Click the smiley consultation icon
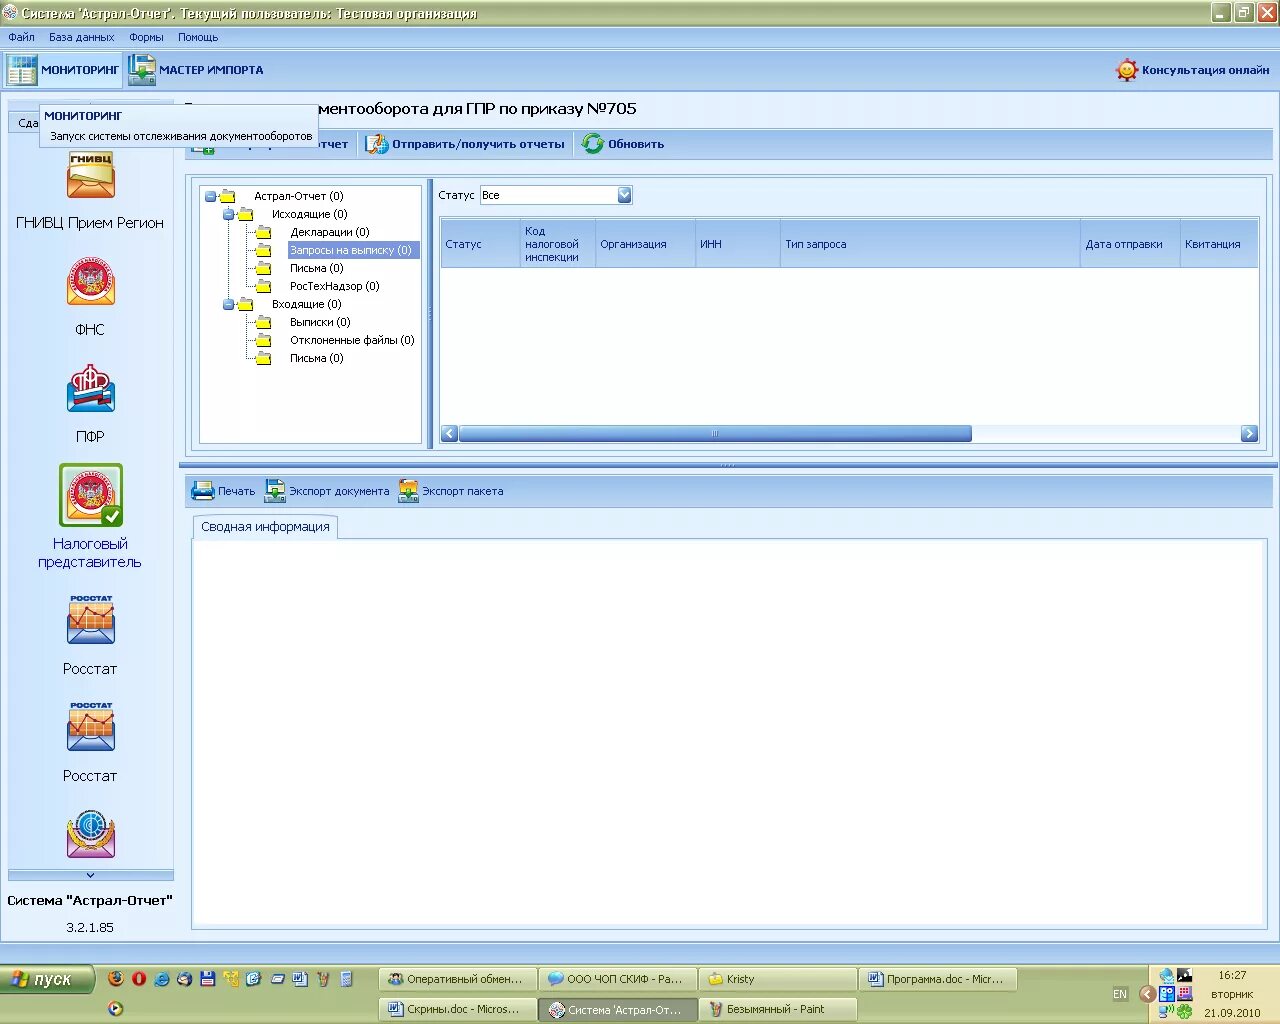This screenshot has width=1280, height=1024. pyautogui.click(x=1127, y=70)
